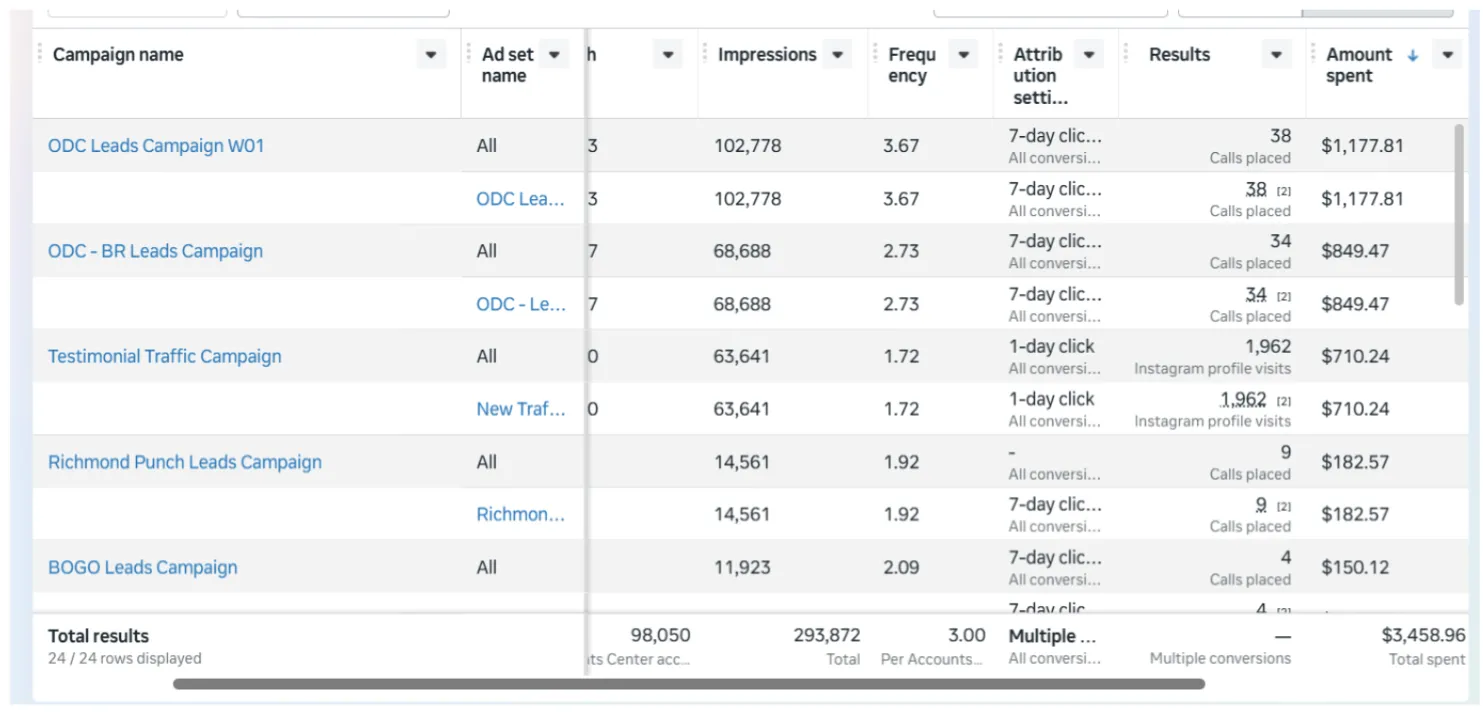1483x717 pixels.
Task: Click the Campaign name column drag handle
Action: pos(40,54)
